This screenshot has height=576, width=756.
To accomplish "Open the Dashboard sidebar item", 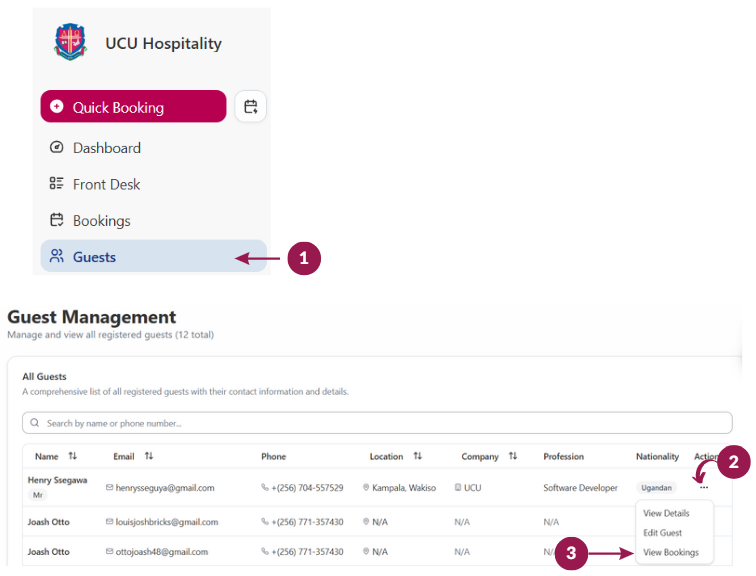I will click(106, 148).
